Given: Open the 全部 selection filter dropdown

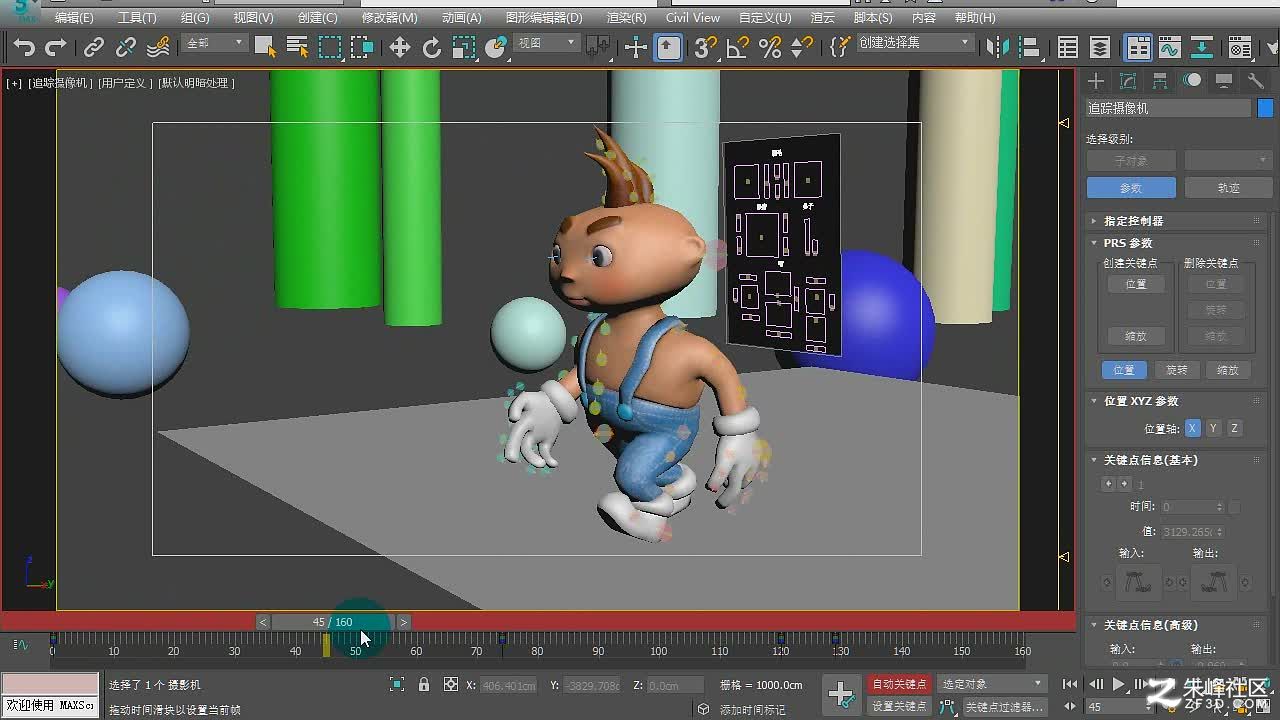Looking at the screenshot, I should pos(214,43).
